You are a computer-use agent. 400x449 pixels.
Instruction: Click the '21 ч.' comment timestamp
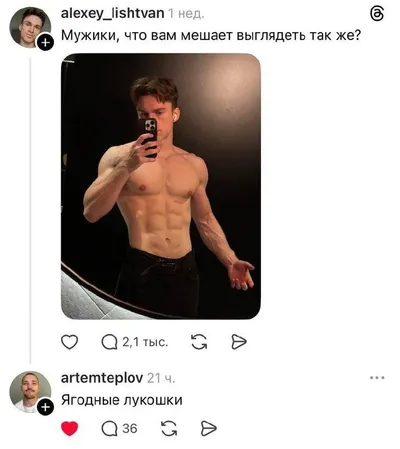pos(161,378)
